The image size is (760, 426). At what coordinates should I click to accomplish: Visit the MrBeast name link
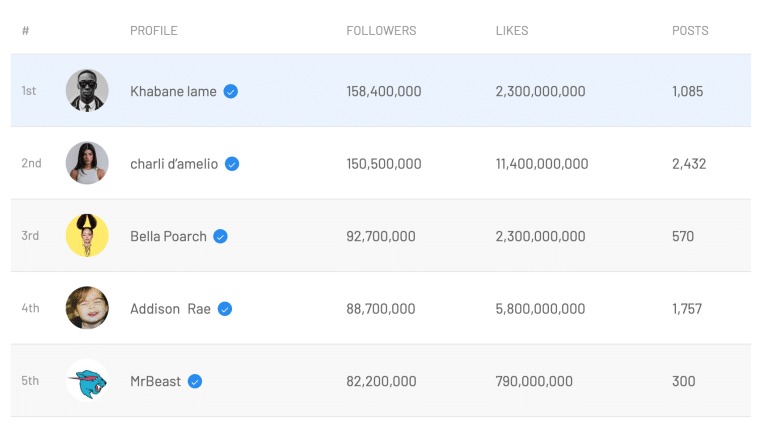(x=156, y=381)
